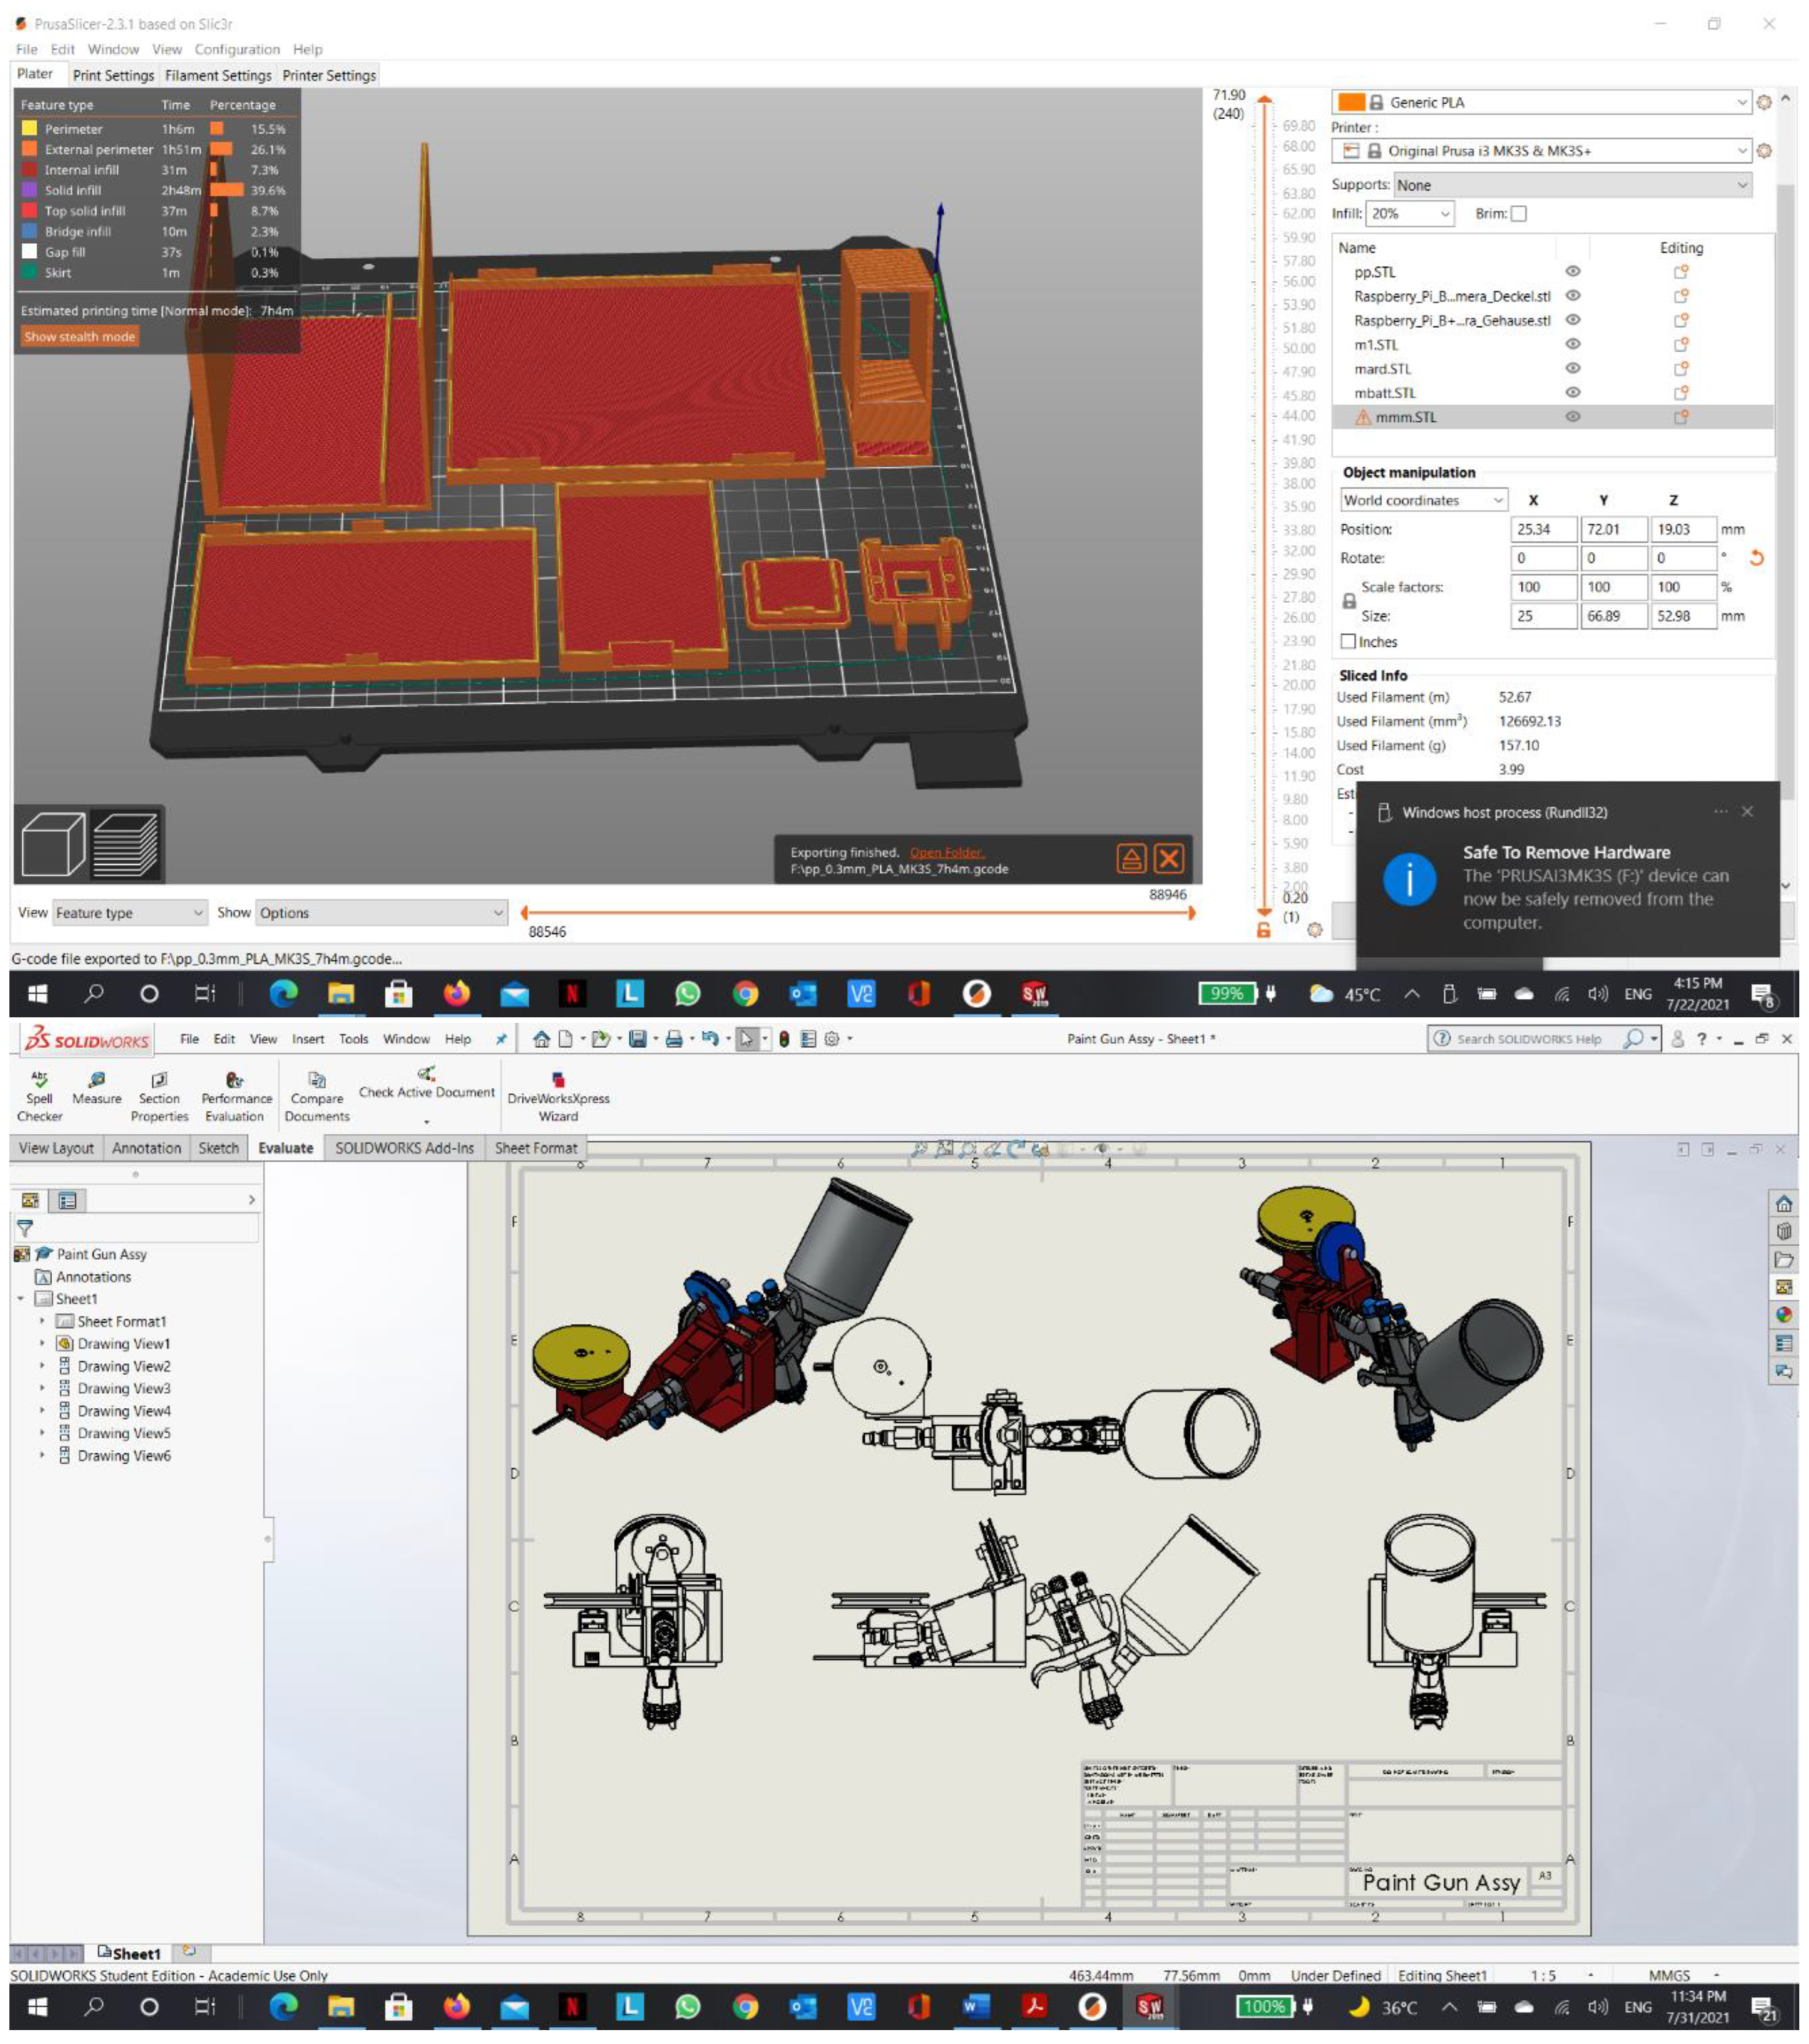The width and height of the screenshot is (1809, 2044).
Task: Hide pp.STL using its eye icon
Action: tap(1572, 271)
